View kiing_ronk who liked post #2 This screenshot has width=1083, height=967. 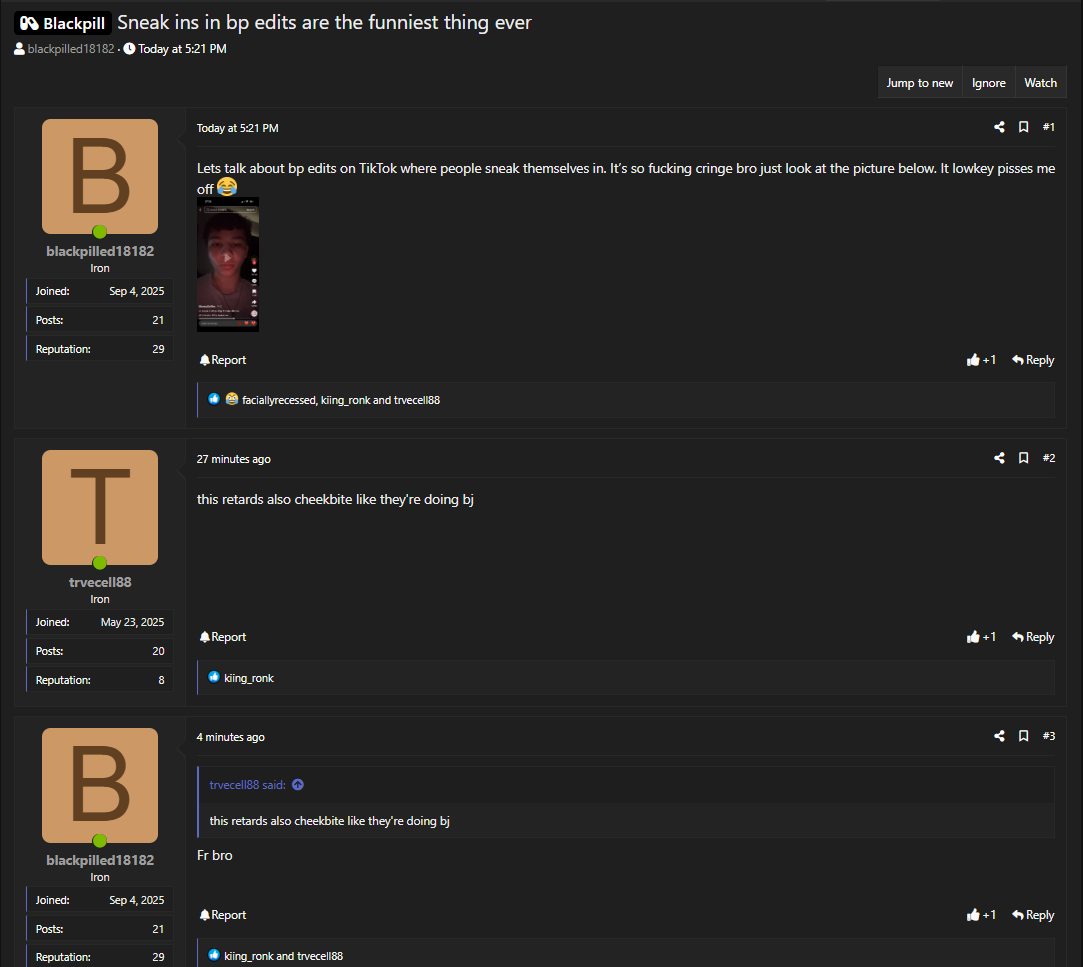(249, 678)
